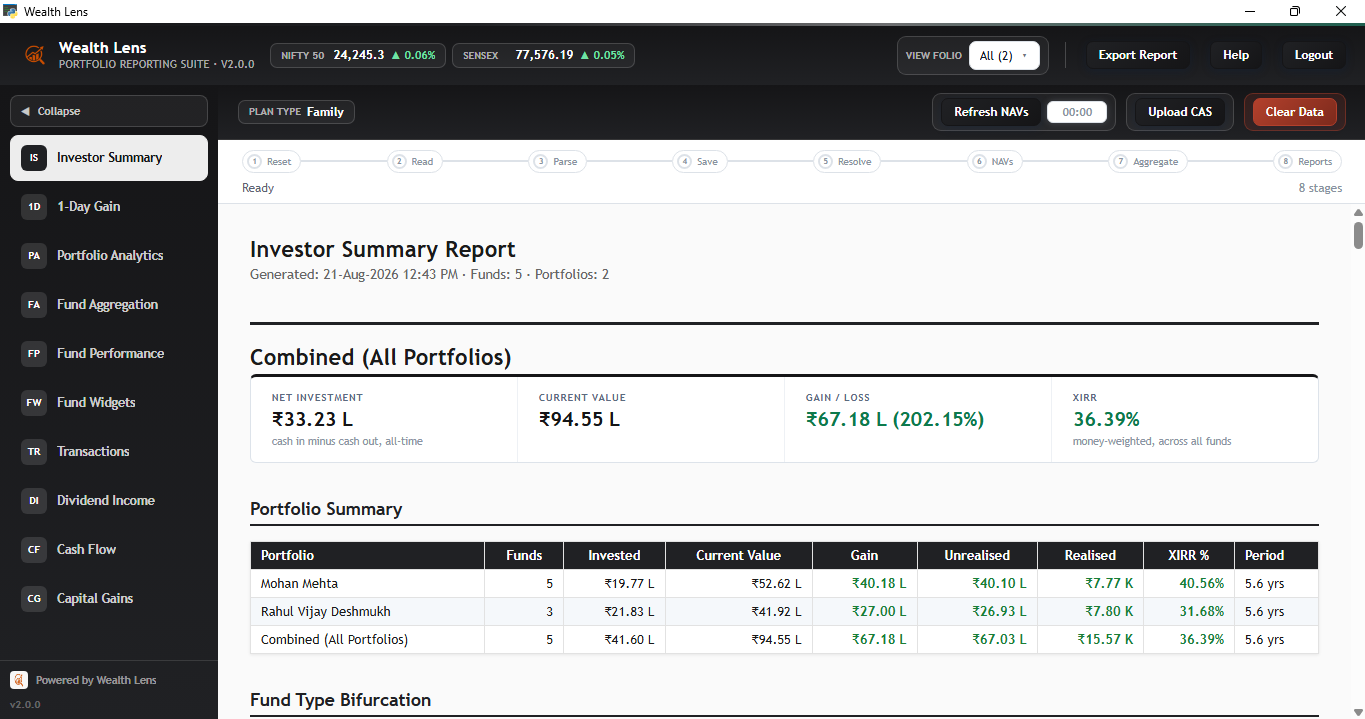Open the Cash Flow section

coord(109,550)
